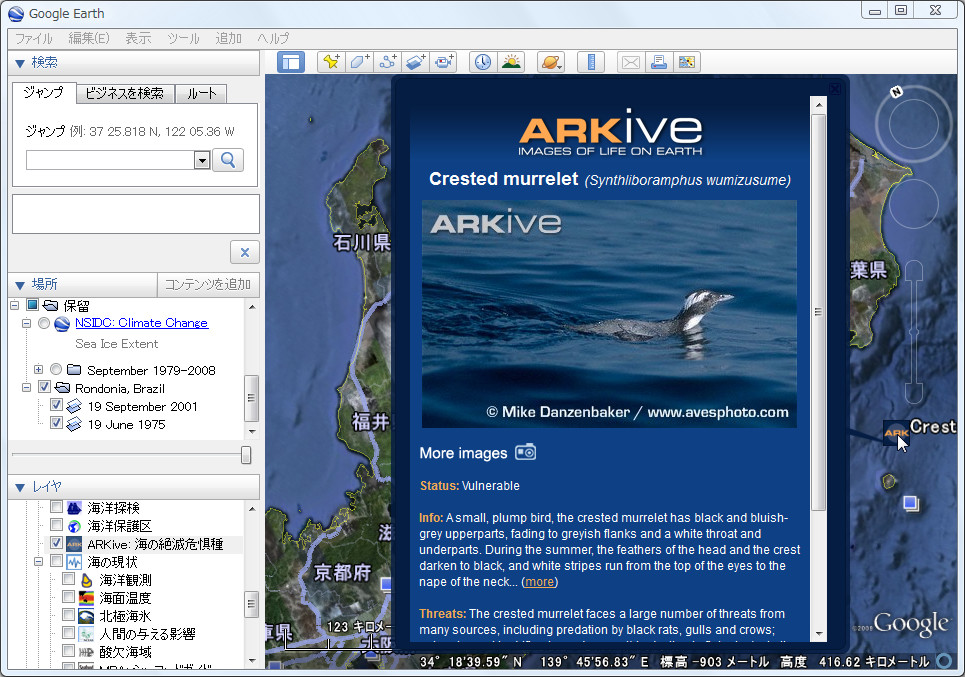Email the current view
The width and height of the screenshot is (965, 677).
pos(631,61)
